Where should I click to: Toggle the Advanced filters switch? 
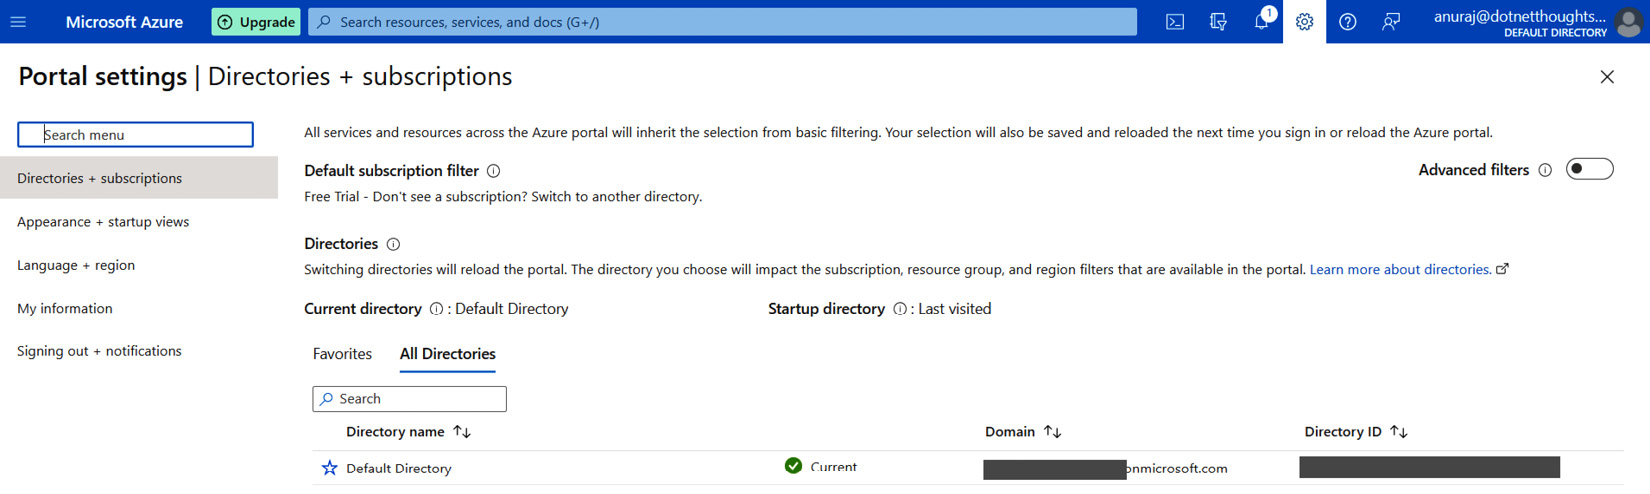tap(1589, 169)
